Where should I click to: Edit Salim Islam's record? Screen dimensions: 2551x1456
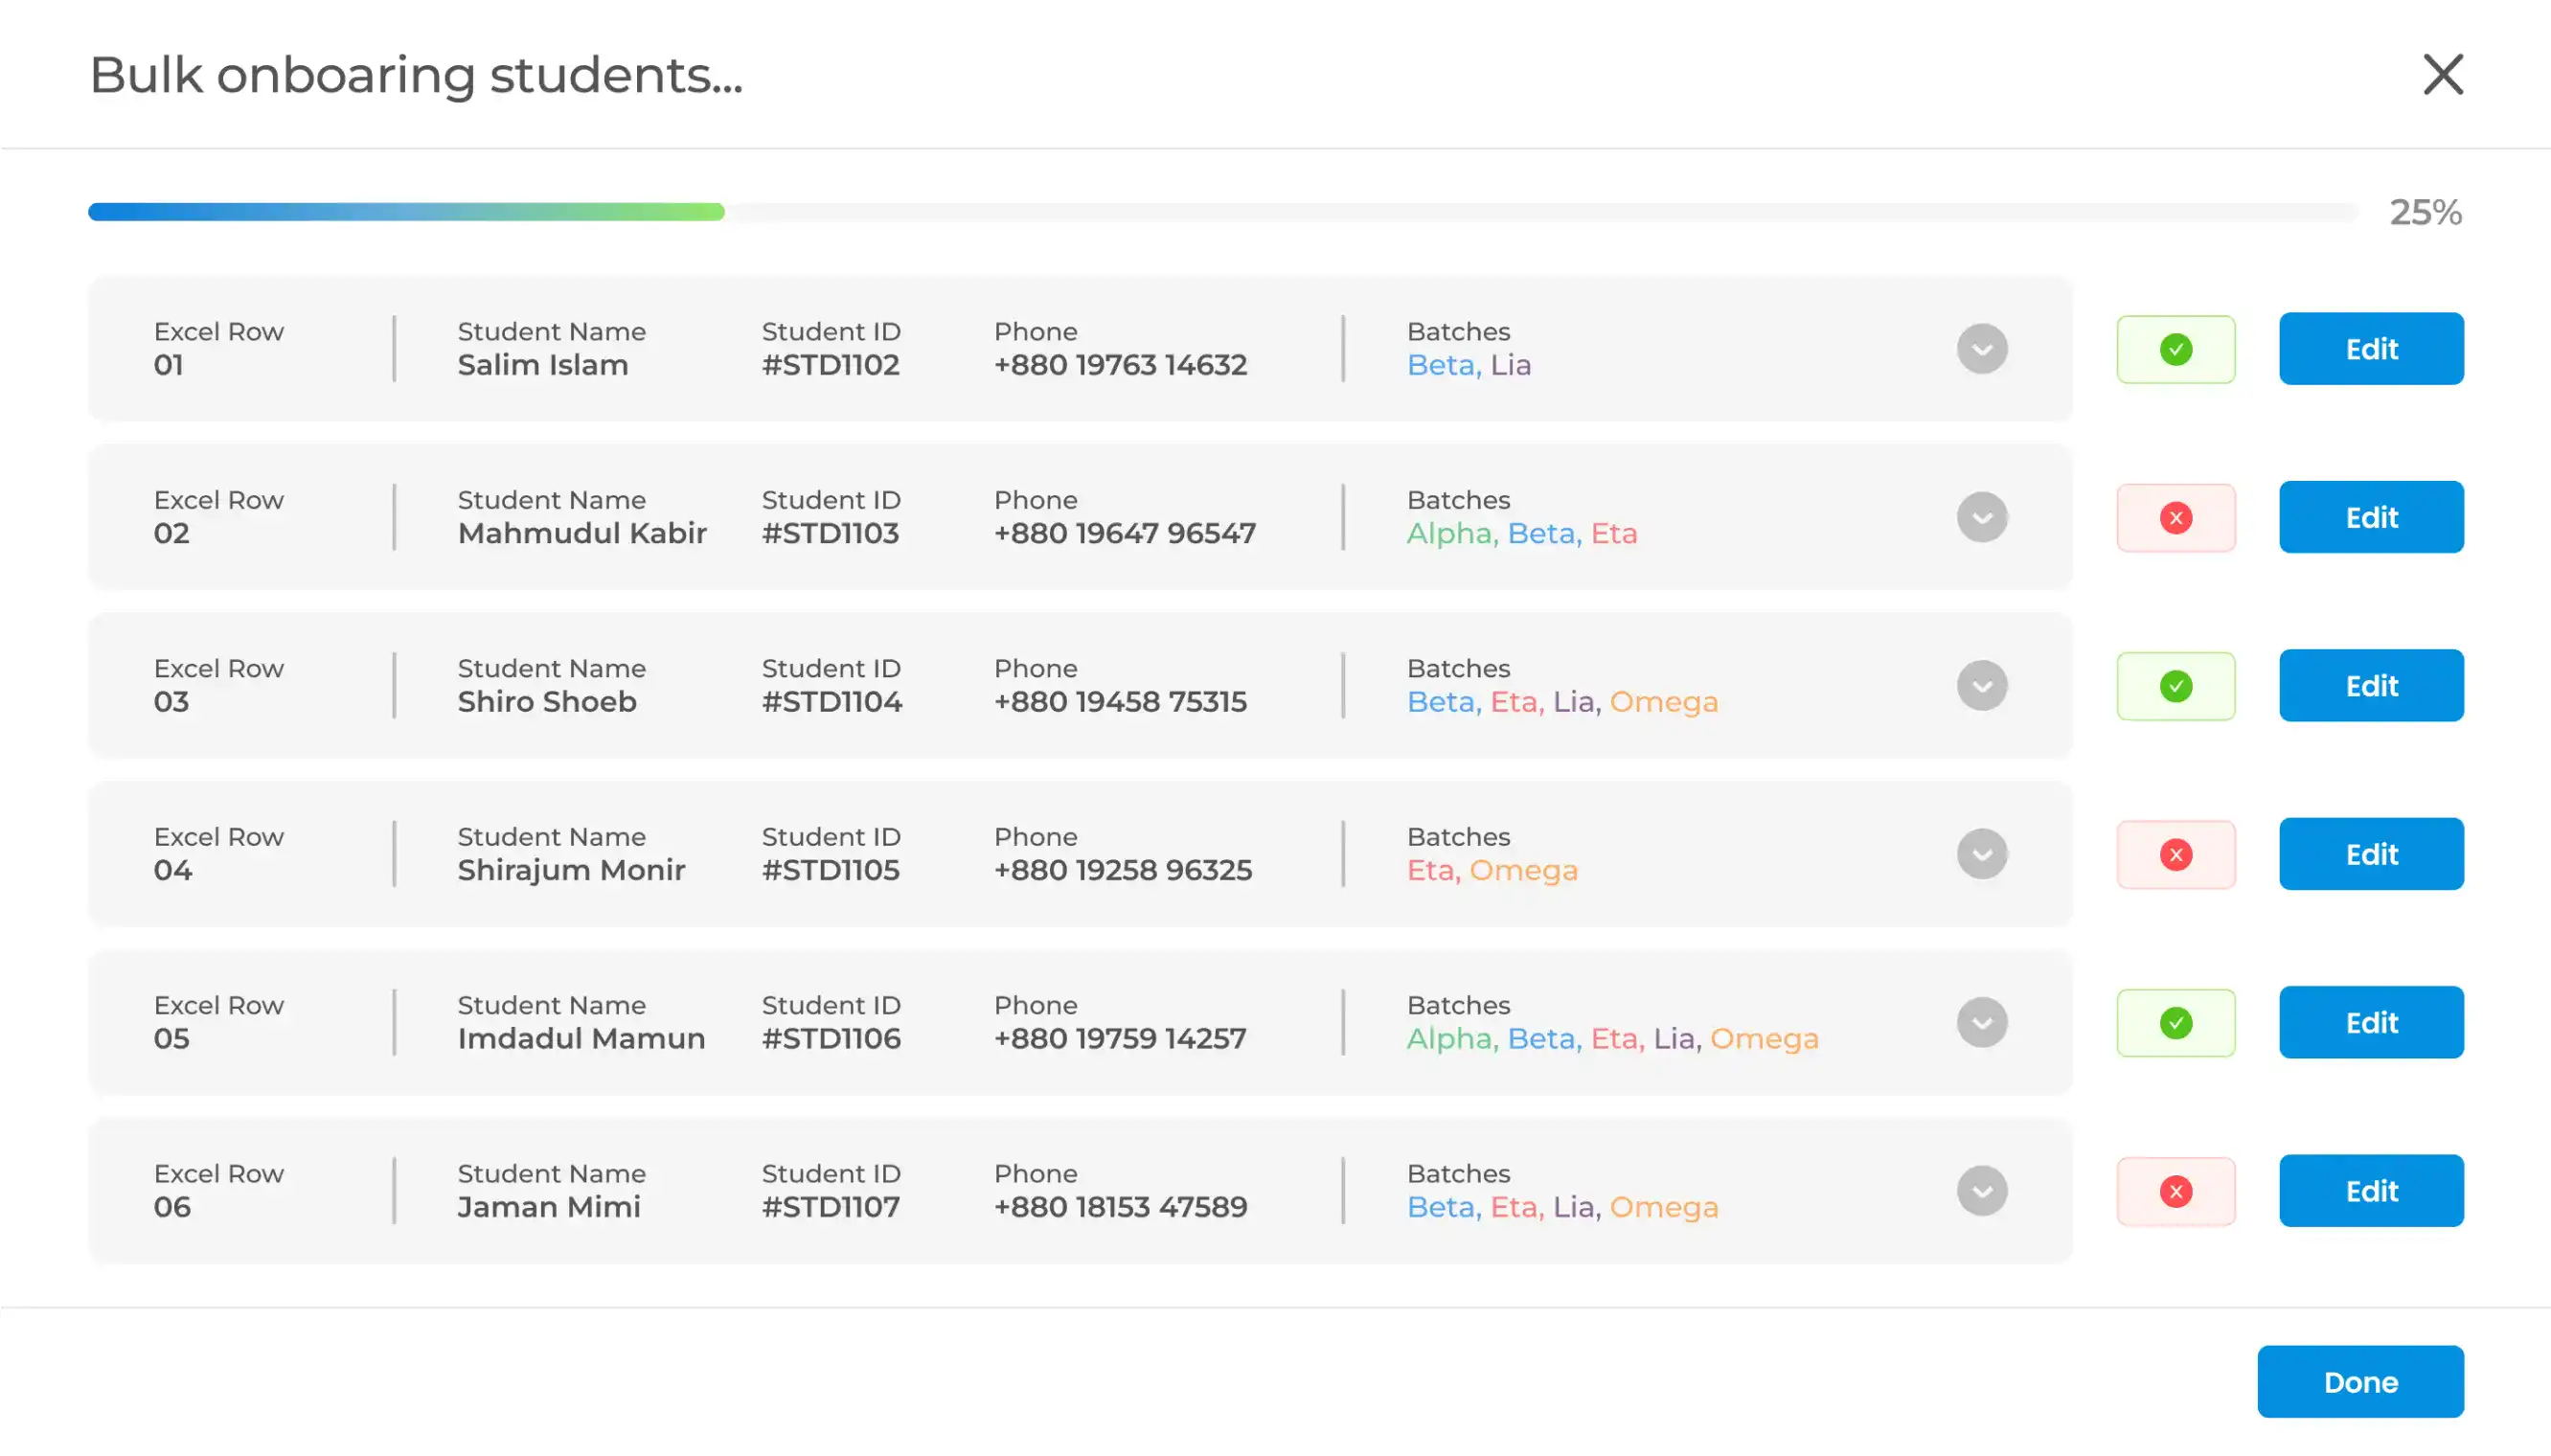[x=2370, y=349]
